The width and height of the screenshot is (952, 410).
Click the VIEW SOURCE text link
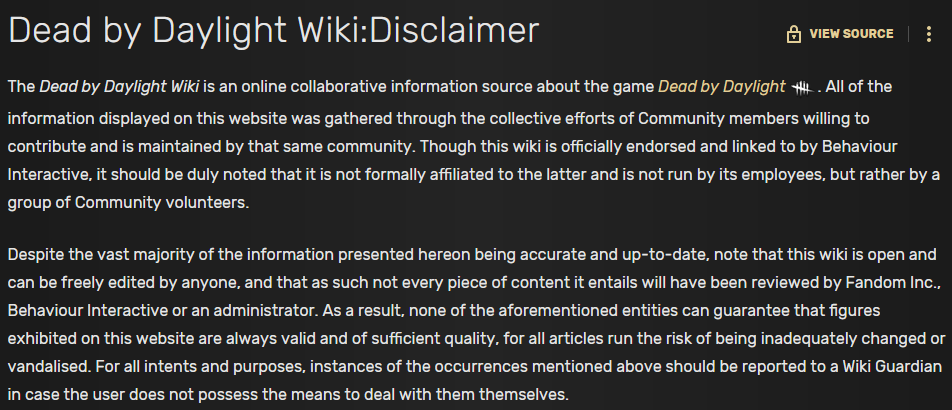[851, 34]
